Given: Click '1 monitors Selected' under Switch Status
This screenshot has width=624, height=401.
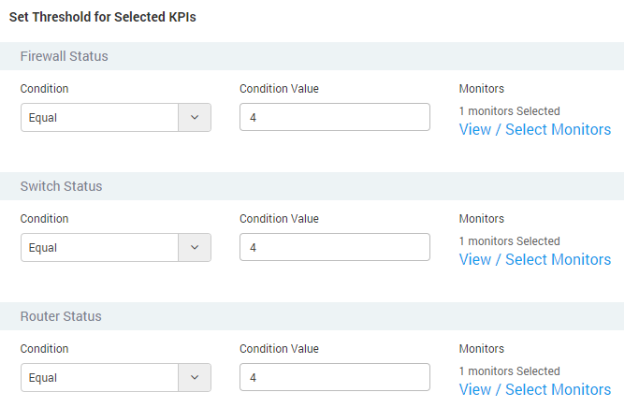Looking at the screenshot, I should click(509, 241).
